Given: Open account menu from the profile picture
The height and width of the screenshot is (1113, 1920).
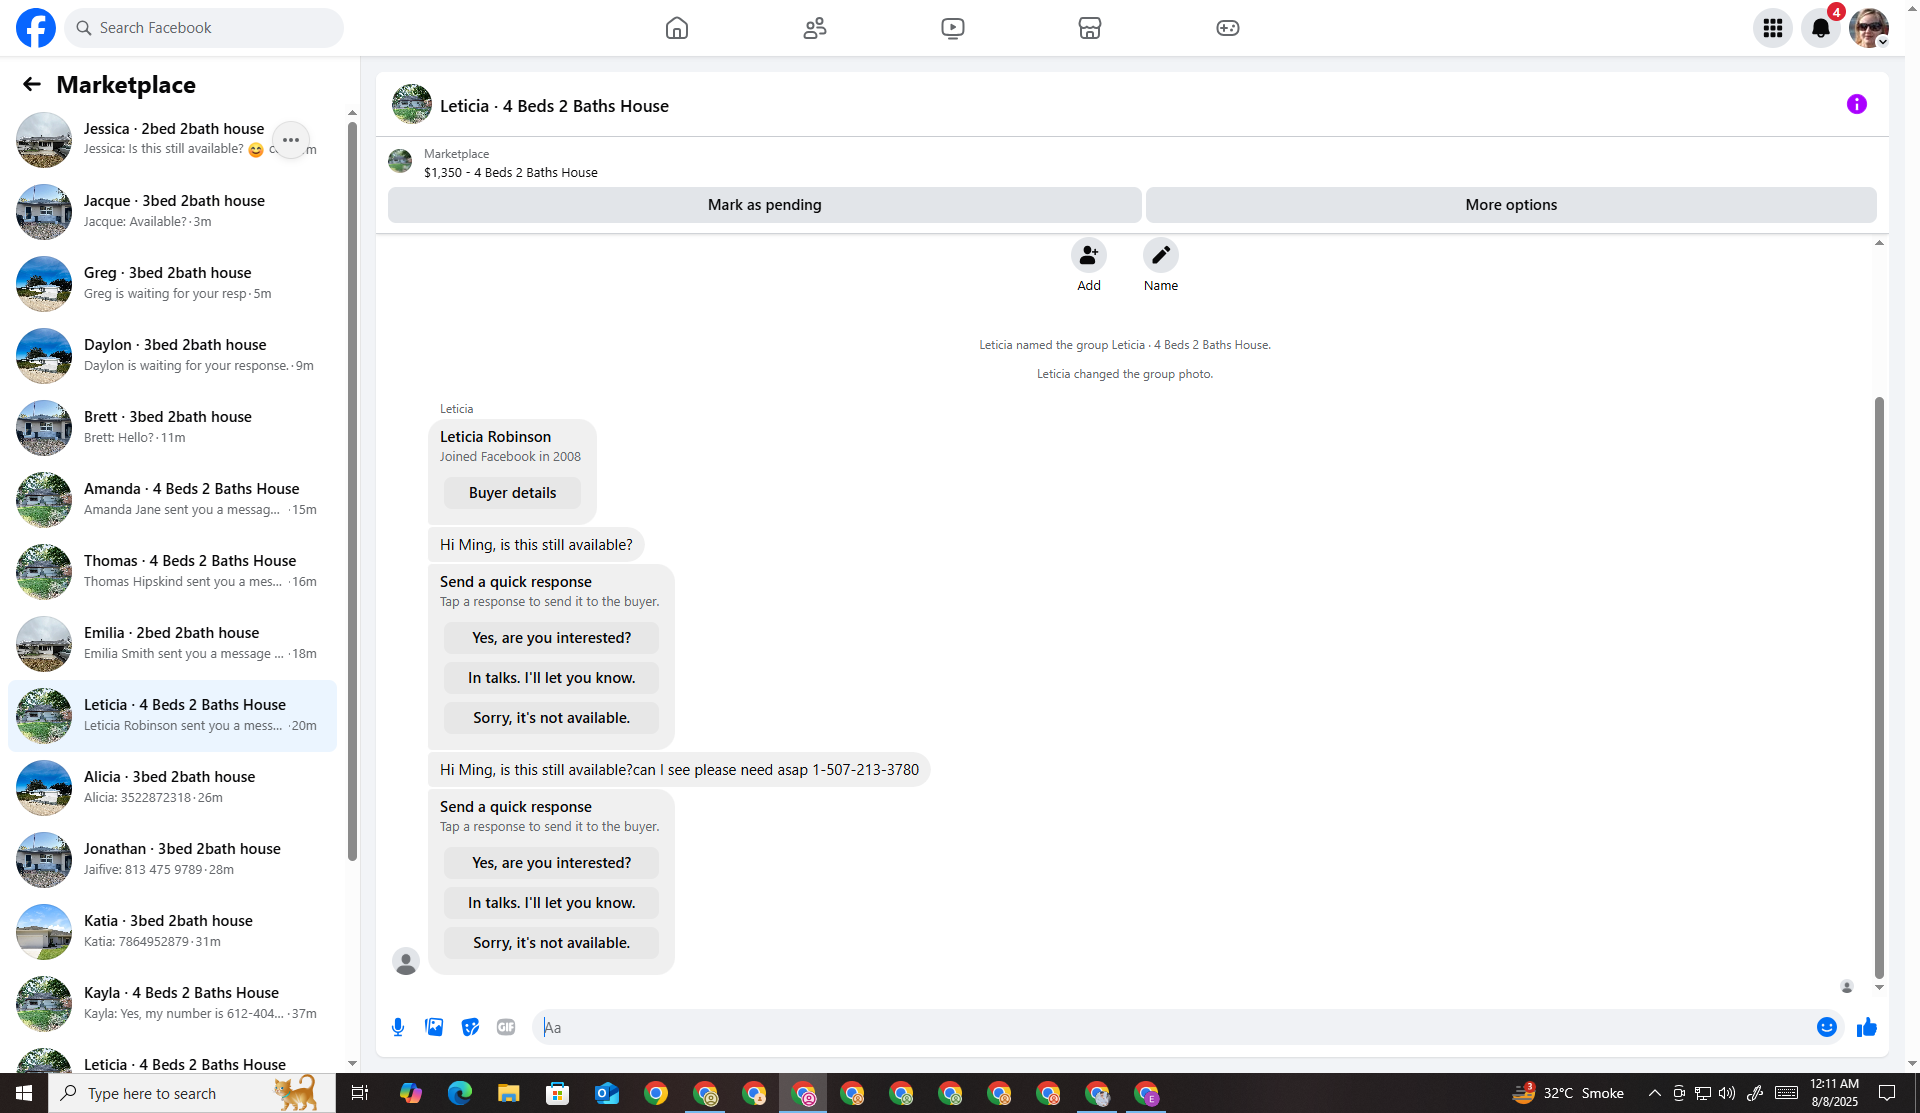Looking at the screenshot, I should [1868, 28].
